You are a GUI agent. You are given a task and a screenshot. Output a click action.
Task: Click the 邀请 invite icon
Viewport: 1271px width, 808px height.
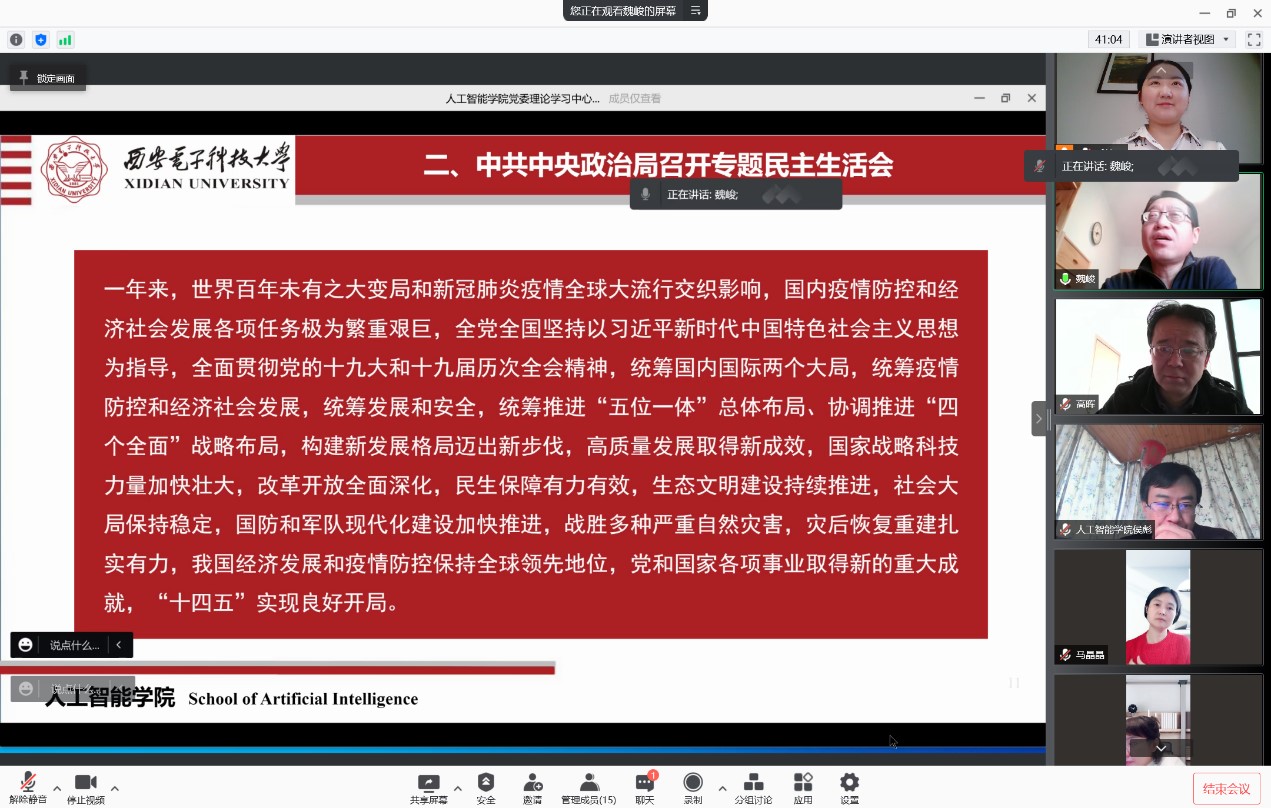[532, 787]
